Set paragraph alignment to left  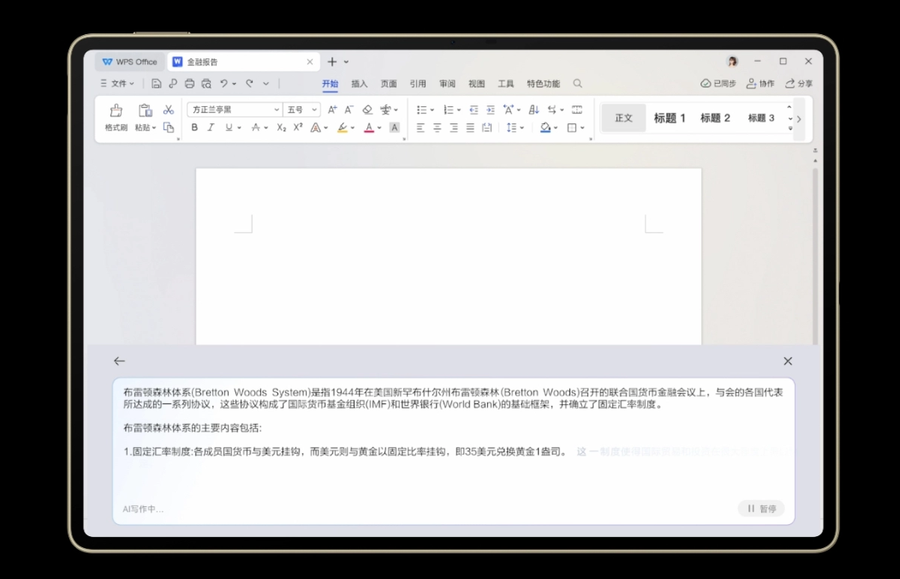(x=420, y=127)
